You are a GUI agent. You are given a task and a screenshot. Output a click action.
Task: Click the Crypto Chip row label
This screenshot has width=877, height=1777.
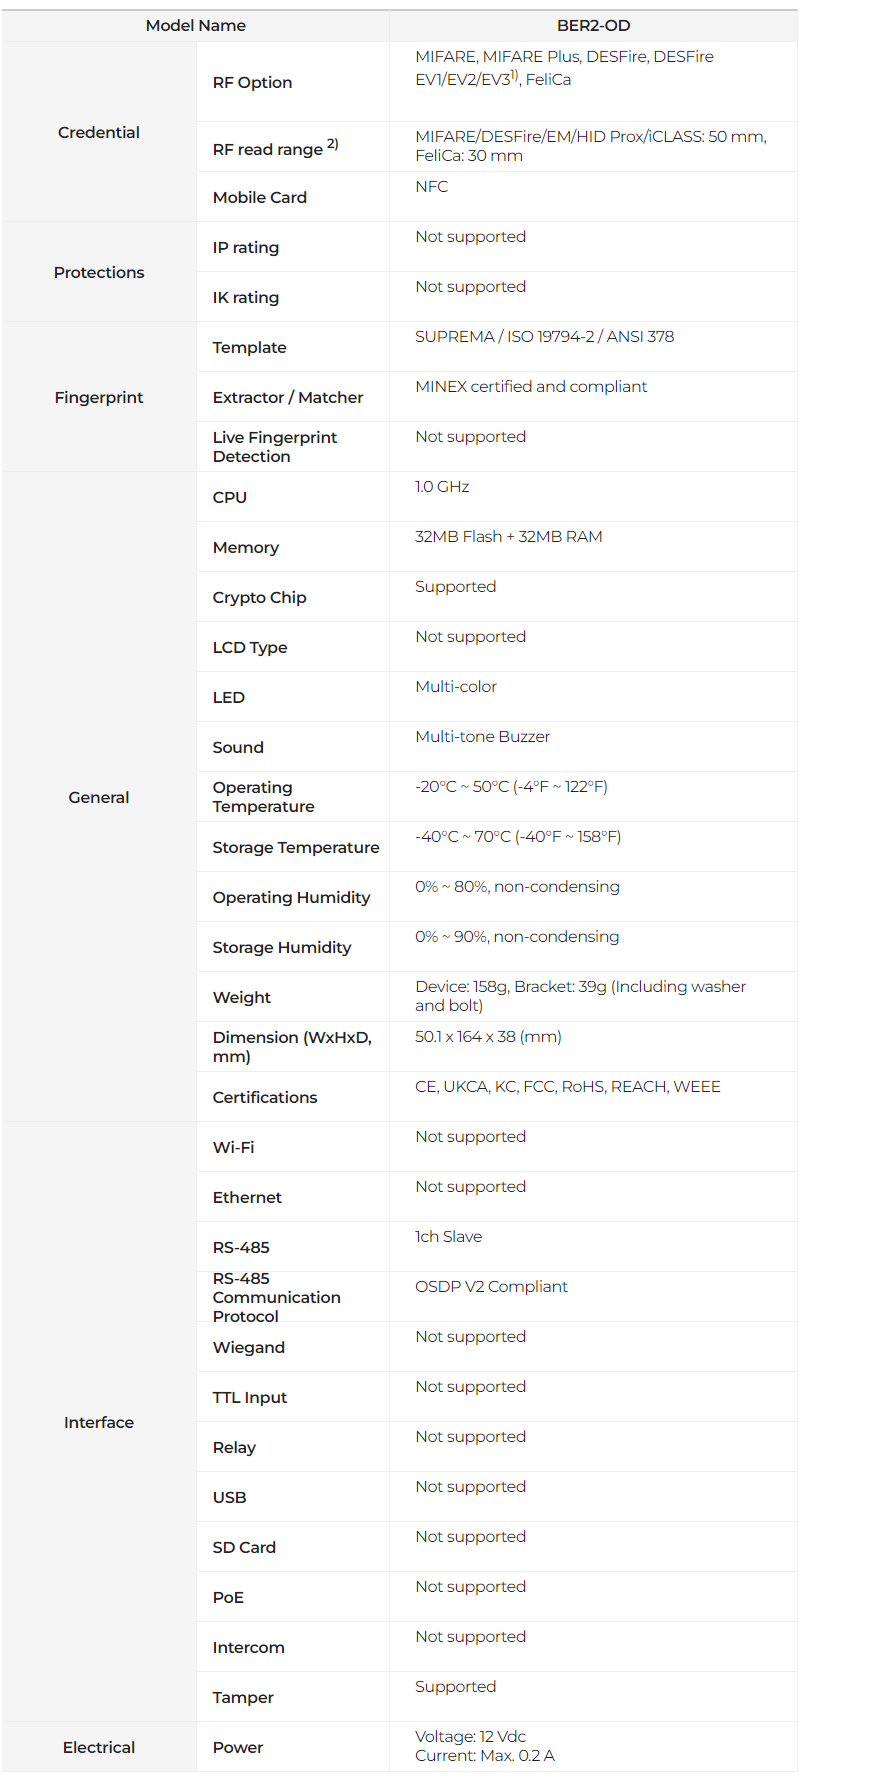tap(259, 598)
